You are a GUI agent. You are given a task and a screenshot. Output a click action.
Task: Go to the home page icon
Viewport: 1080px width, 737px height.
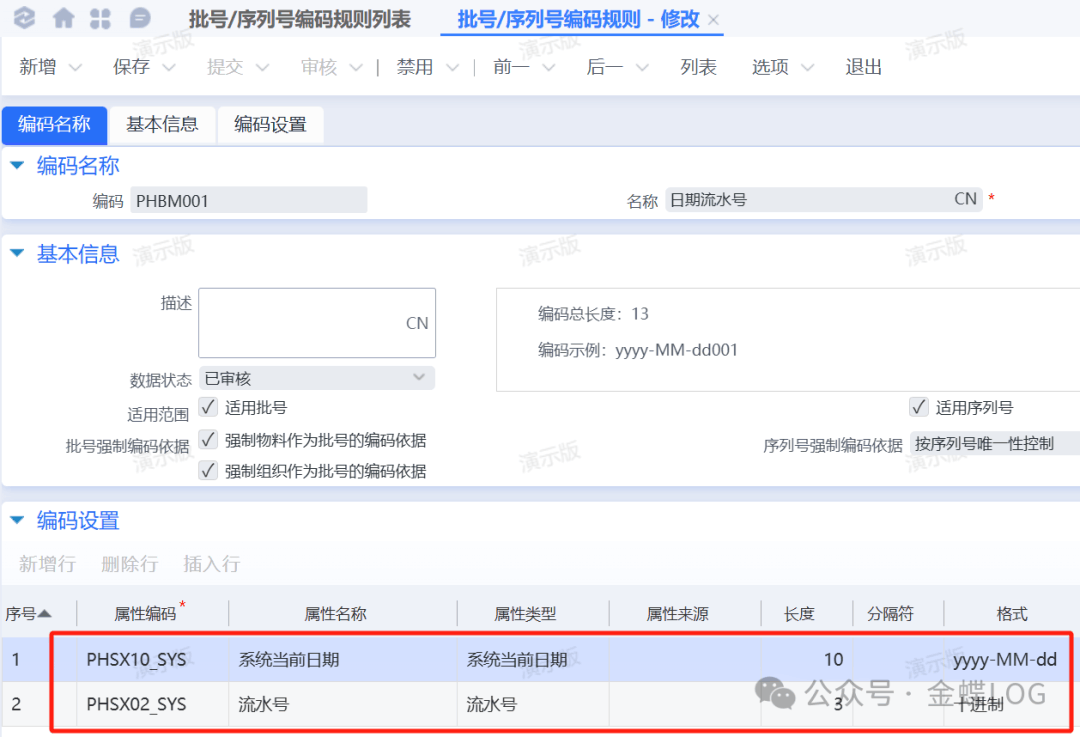pos(63,18)
